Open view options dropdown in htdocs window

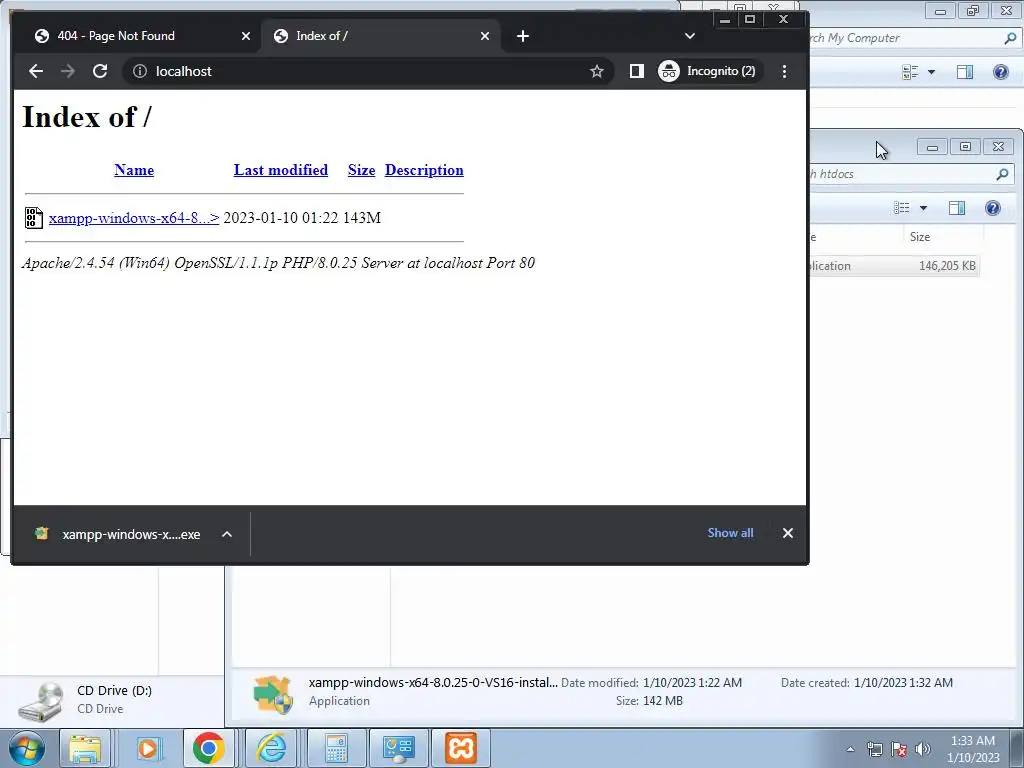pyautogui.click(x=923, y=208)
